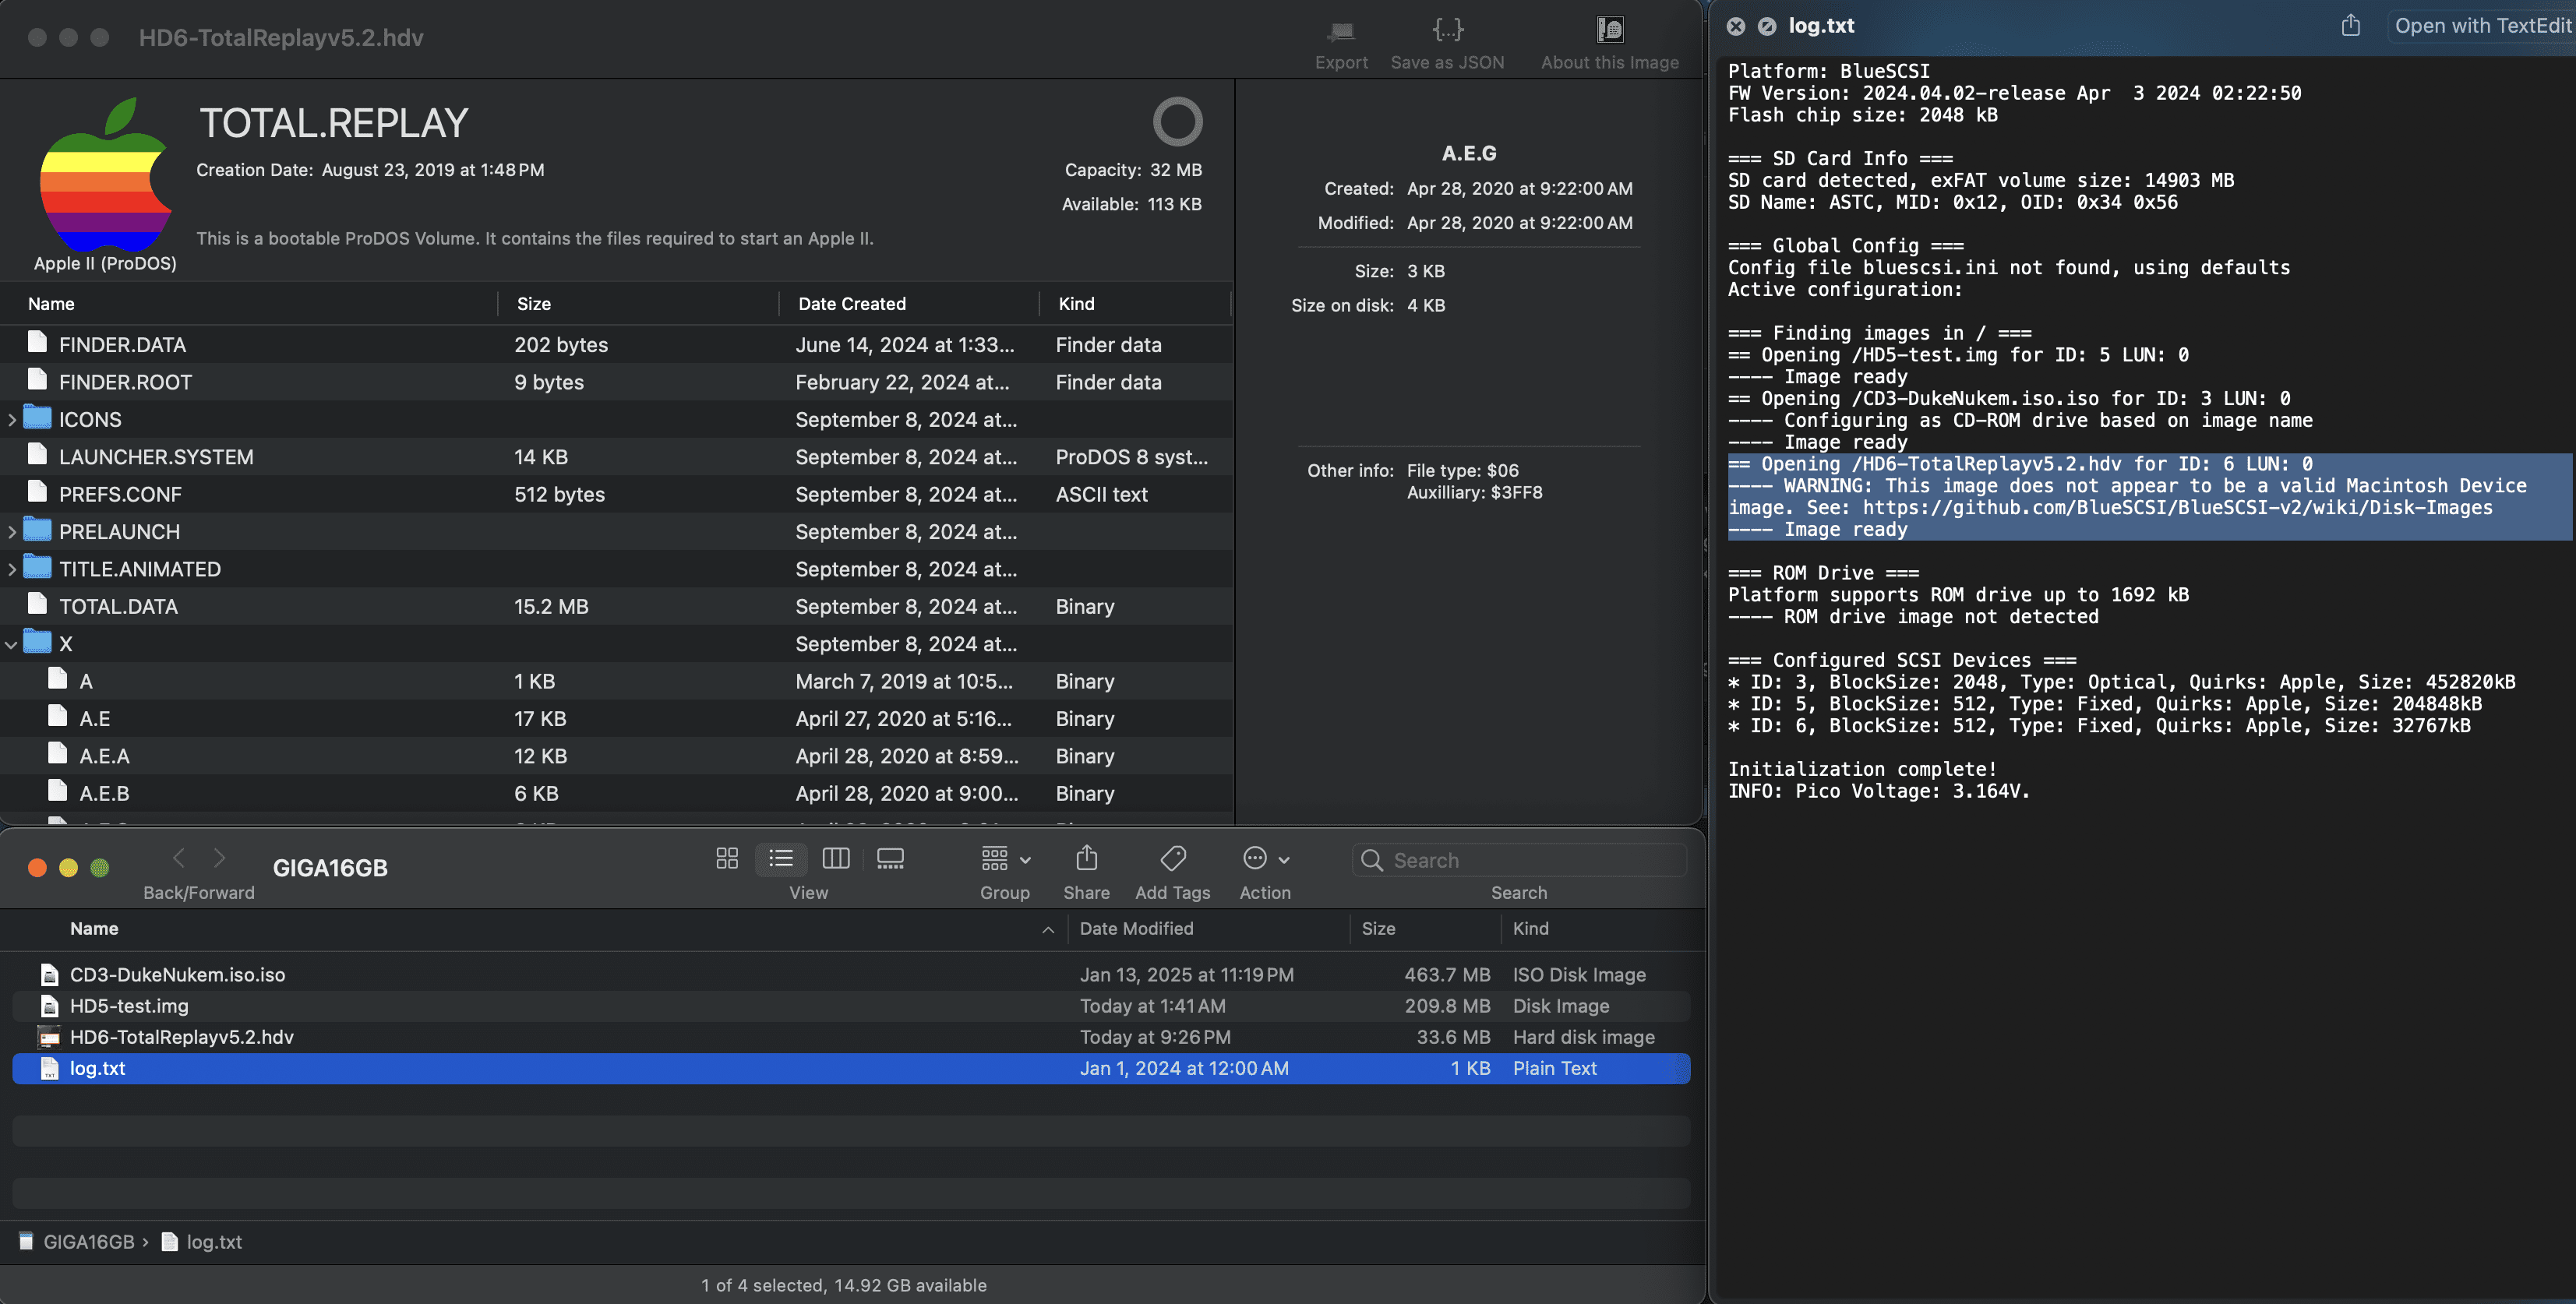Viewport: 2576px width, 1304px height.
Task: Click log.txt in the path bar
Action: click(x=202, y=1242)
